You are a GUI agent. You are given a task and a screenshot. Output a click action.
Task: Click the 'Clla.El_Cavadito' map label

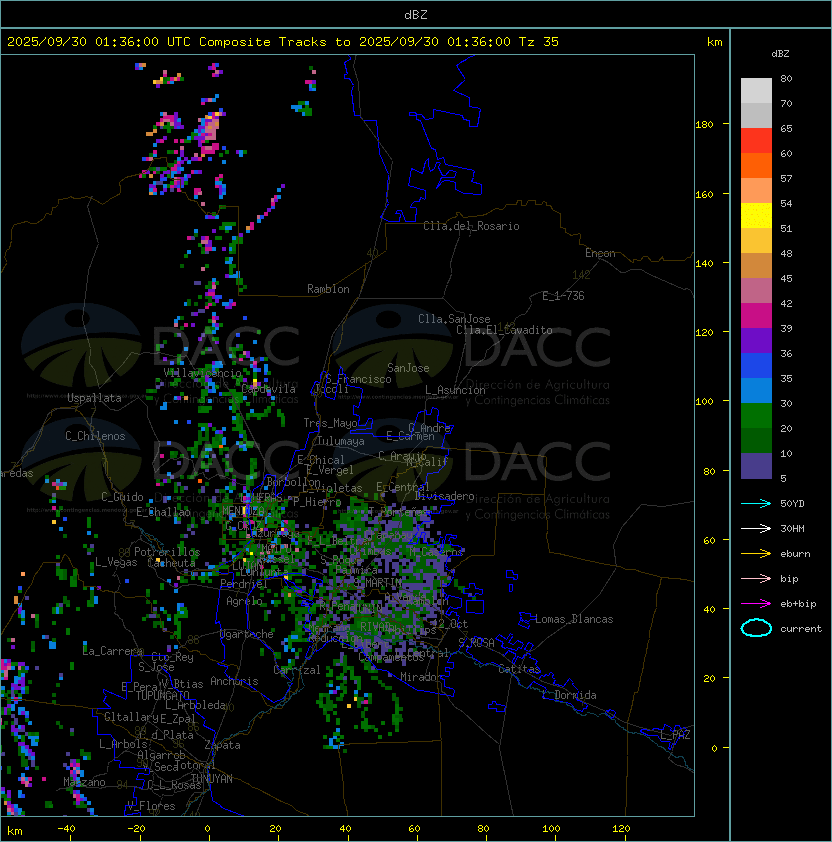(504, 330)
